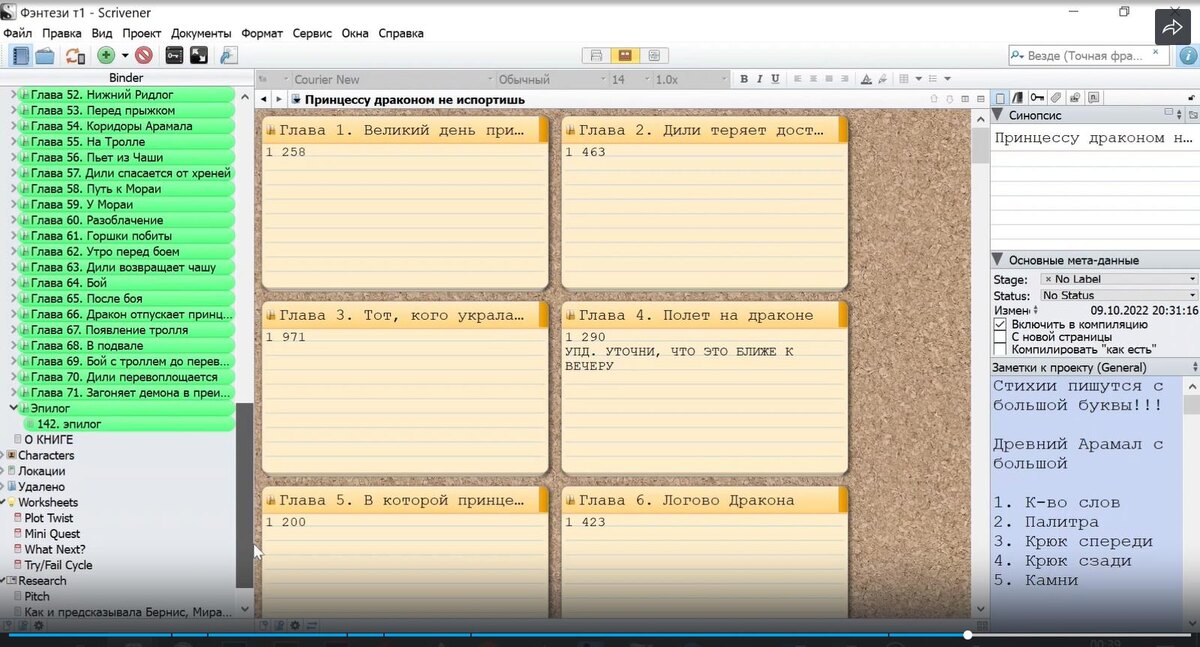Click the red trash/delete icon
The height and width of the screenshot is (647, 1200).
[144, 56]
